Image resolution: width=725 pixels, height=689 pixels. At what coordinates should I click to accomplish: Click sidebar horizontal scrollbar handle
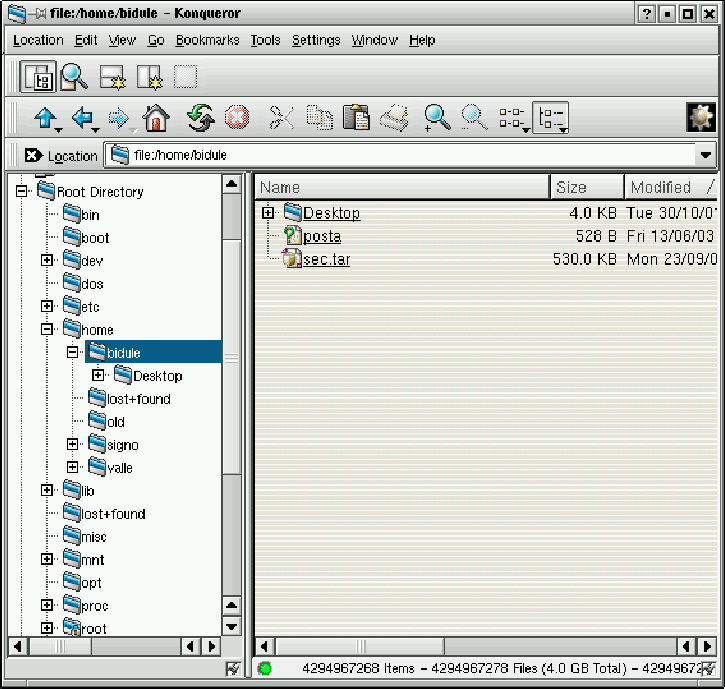point(60,646)
